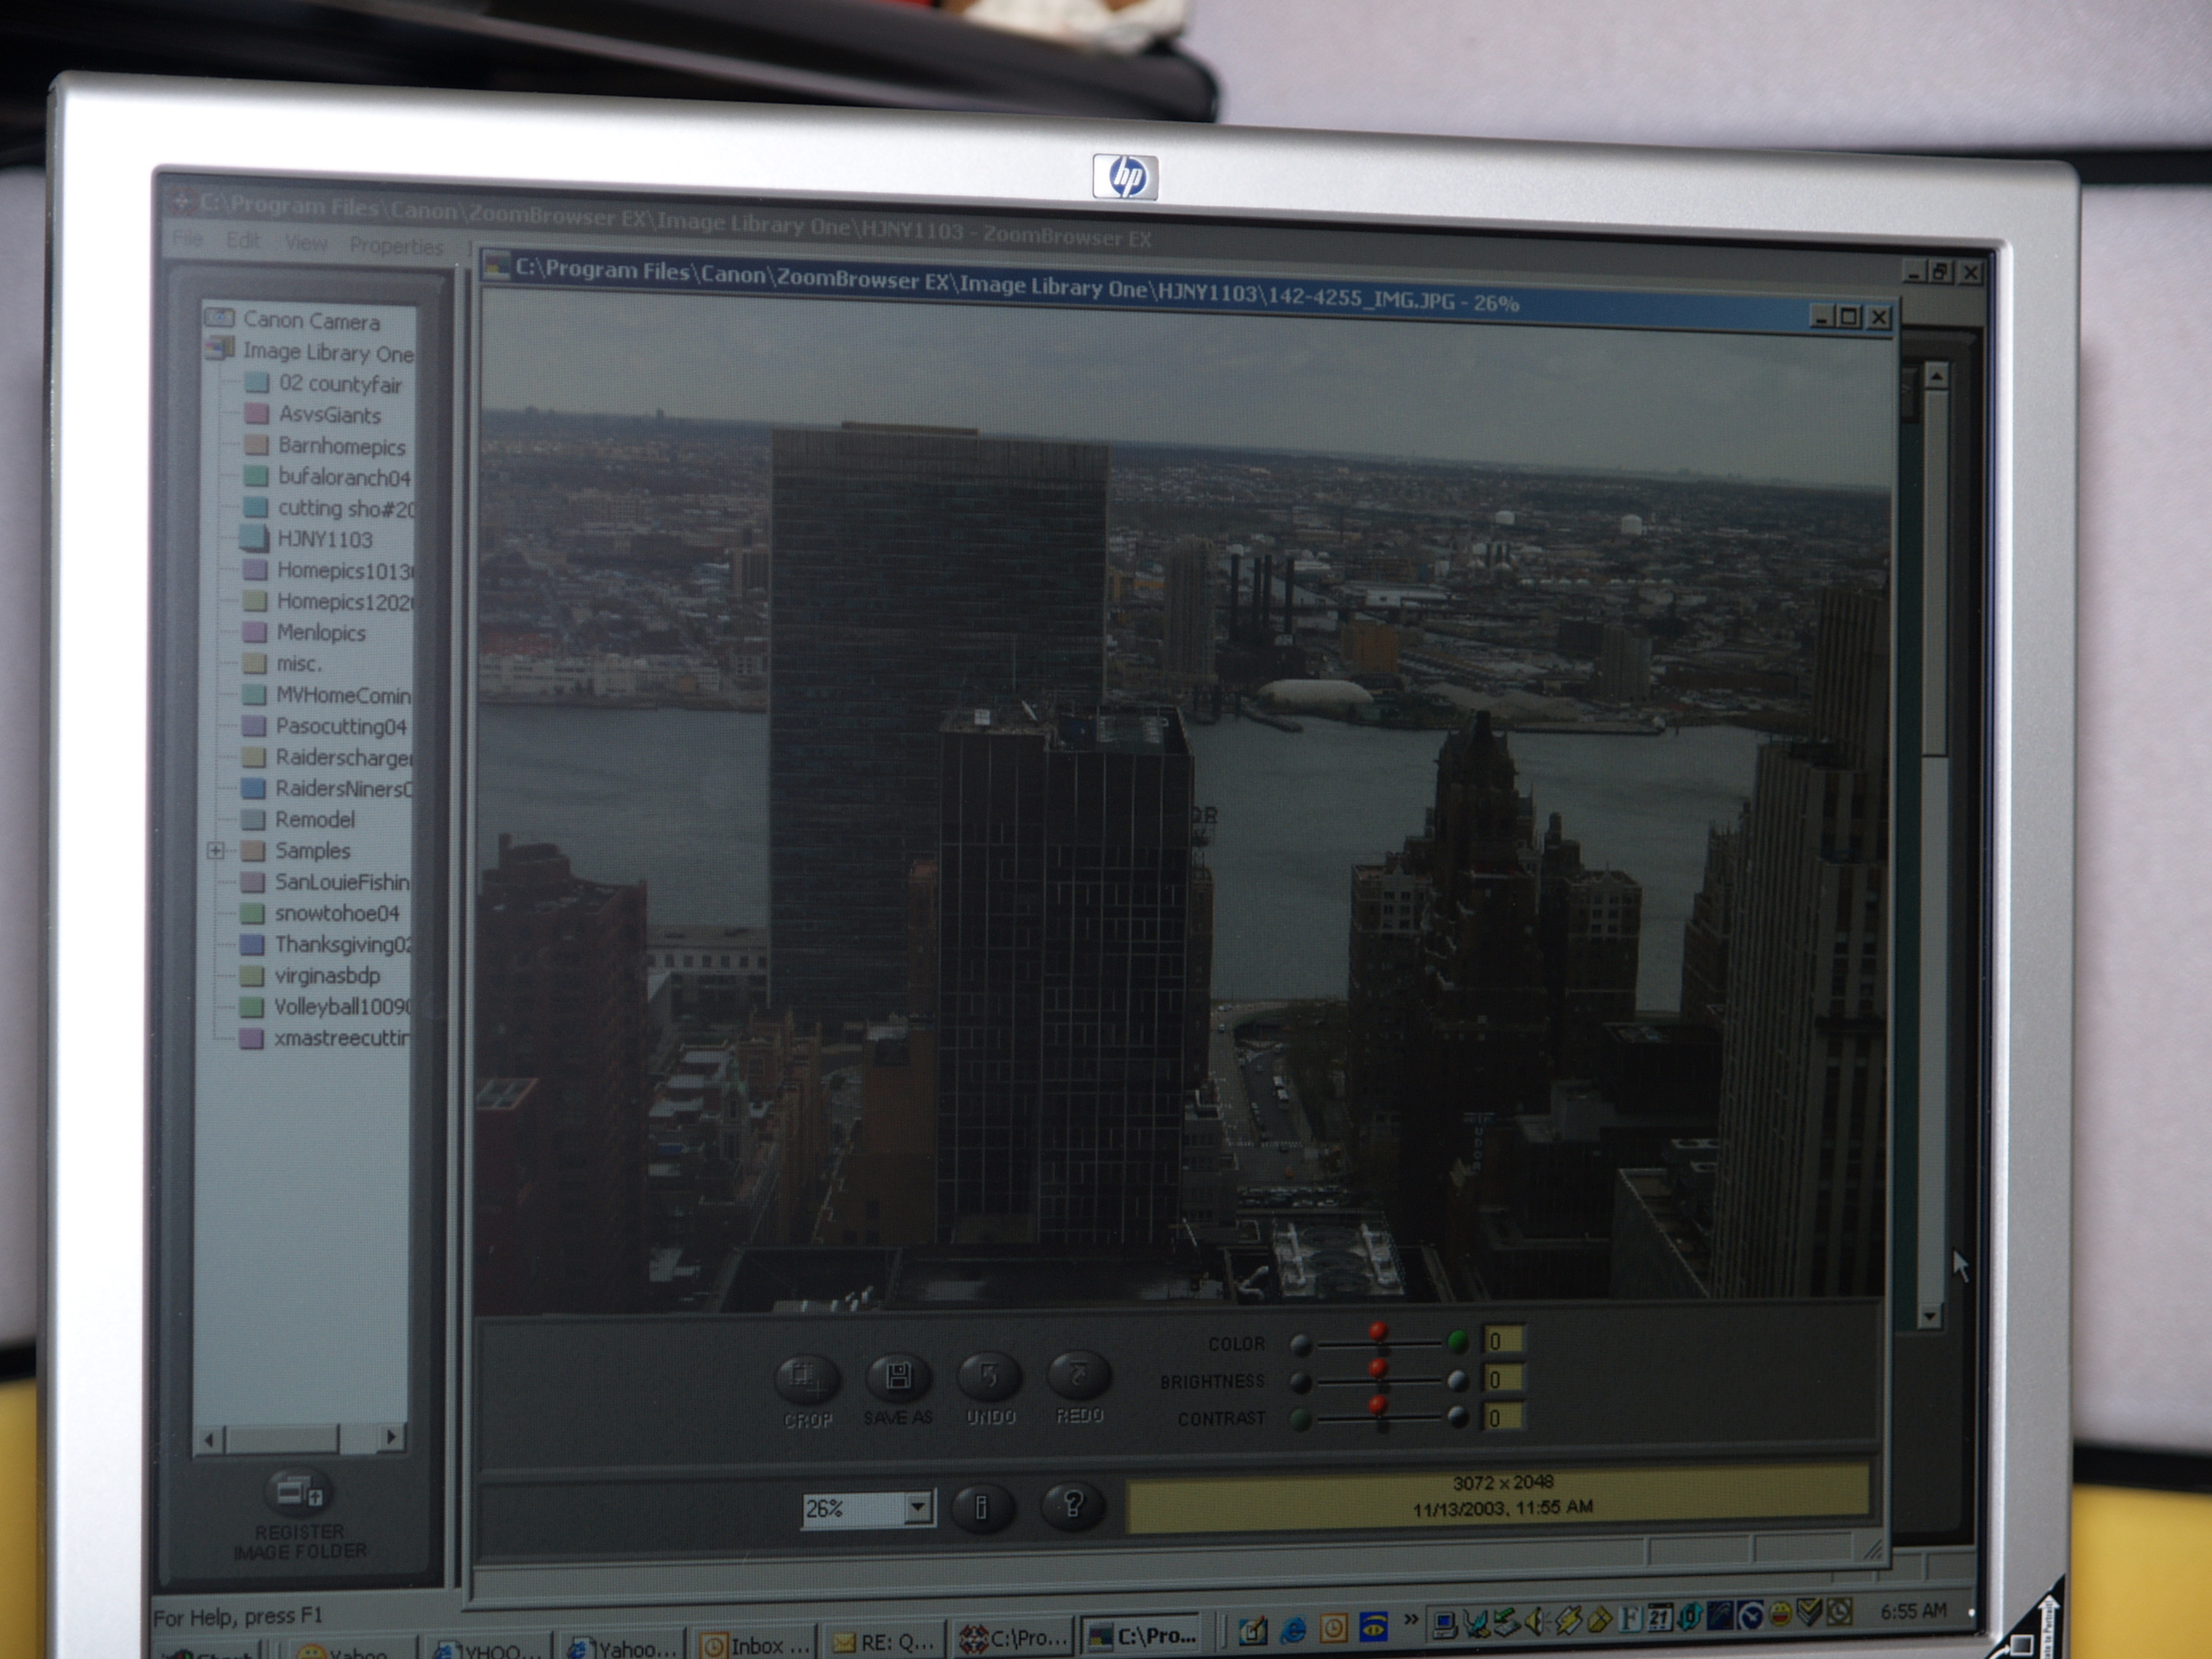
Task: Click the question mark help button
Action: click(1072, 1505)
